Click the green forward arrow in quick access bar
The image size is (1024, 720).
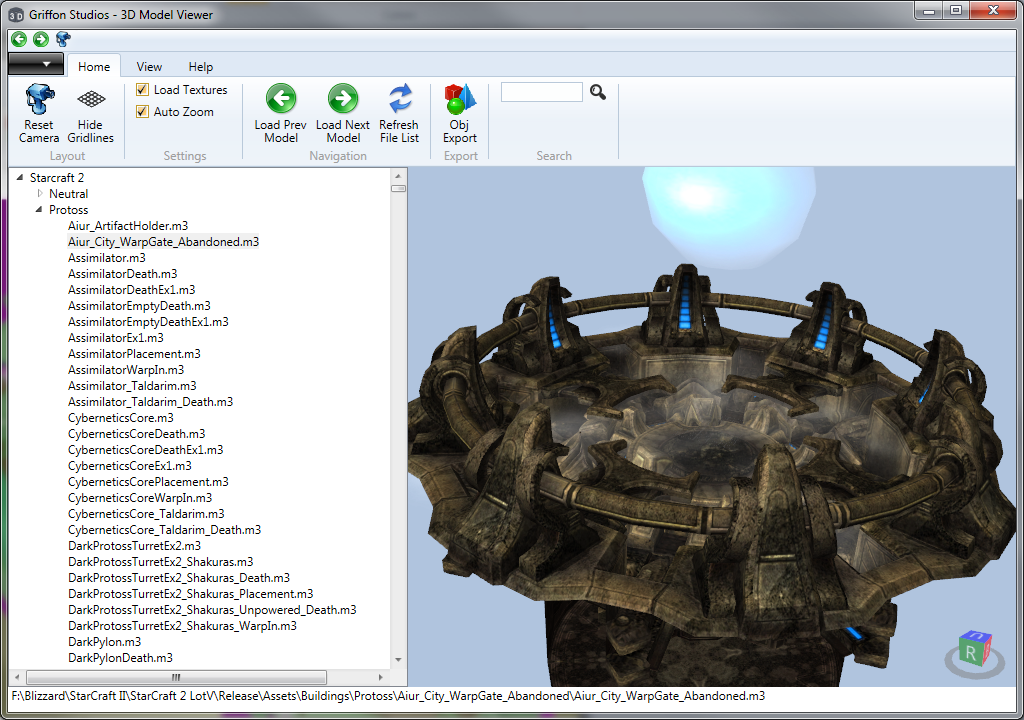click(41, 39)
